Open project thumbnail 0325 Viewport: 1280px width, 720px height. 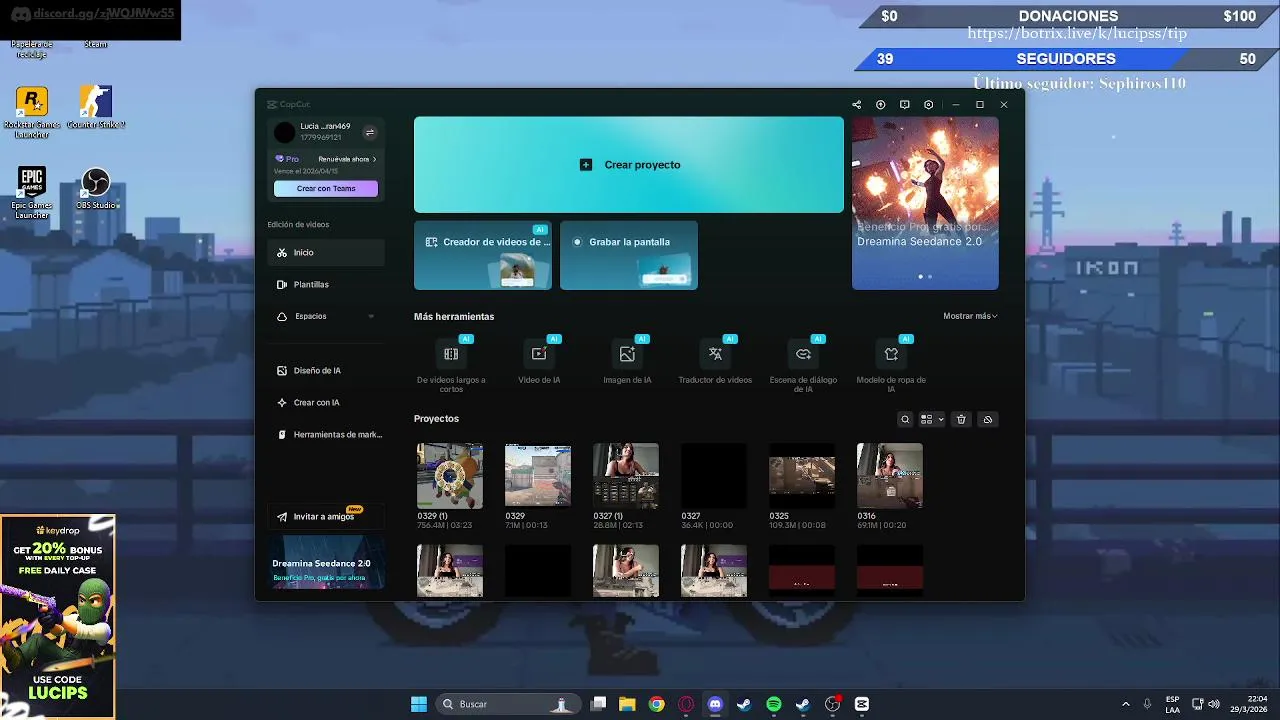tap(802, 476)
